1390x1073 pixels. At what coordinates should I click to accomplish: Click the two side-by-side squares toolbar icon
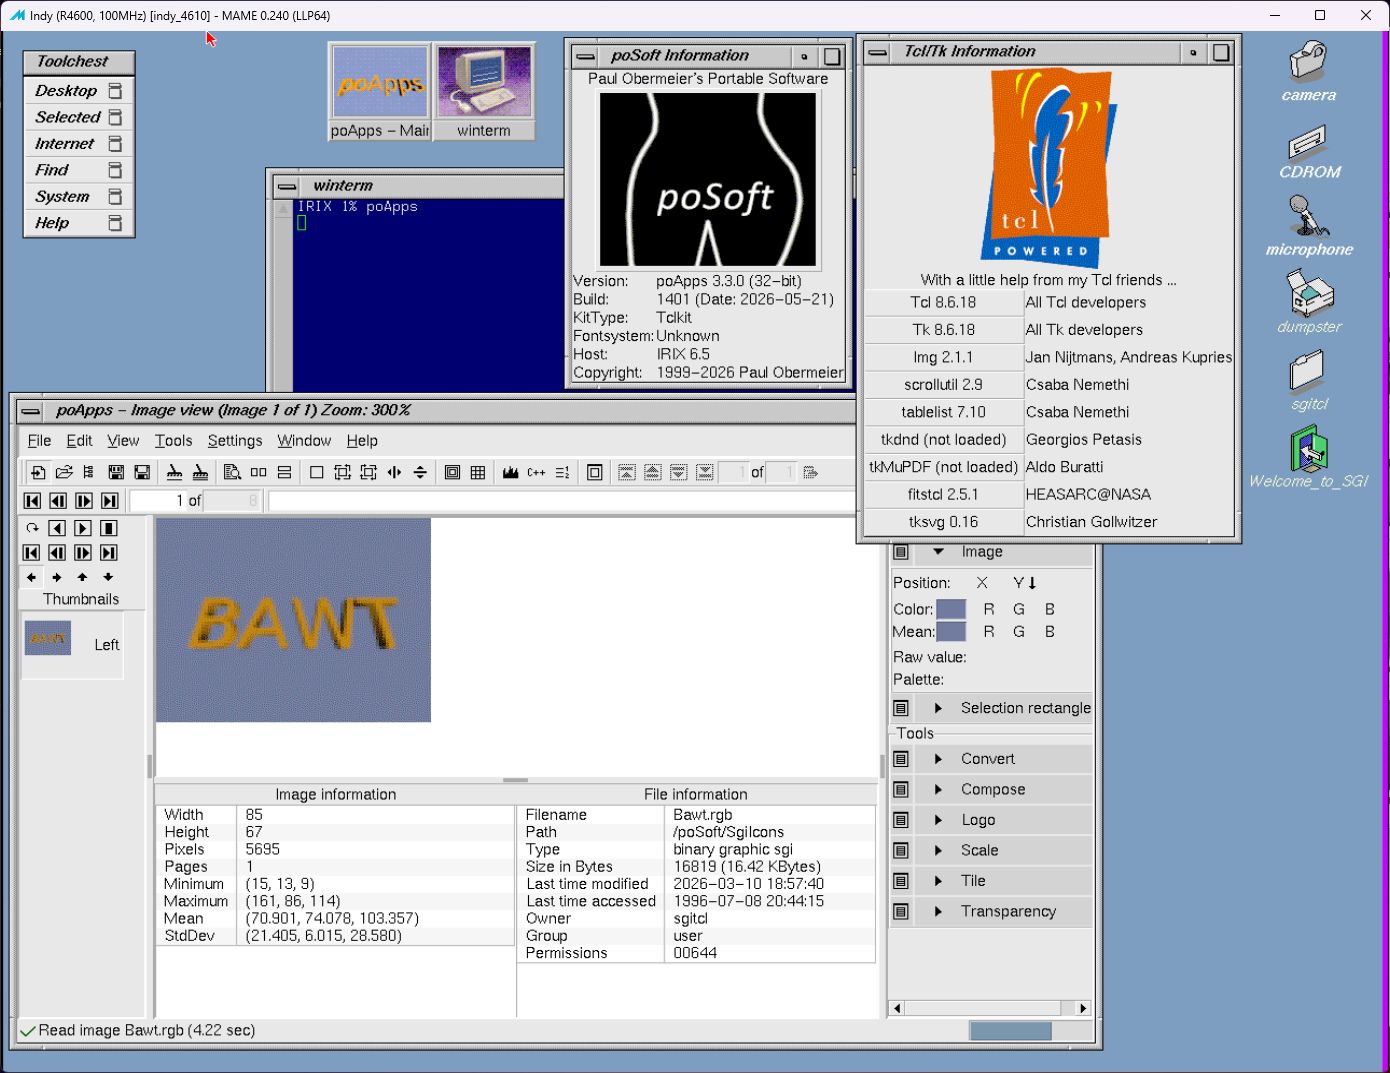coord(258,472)
